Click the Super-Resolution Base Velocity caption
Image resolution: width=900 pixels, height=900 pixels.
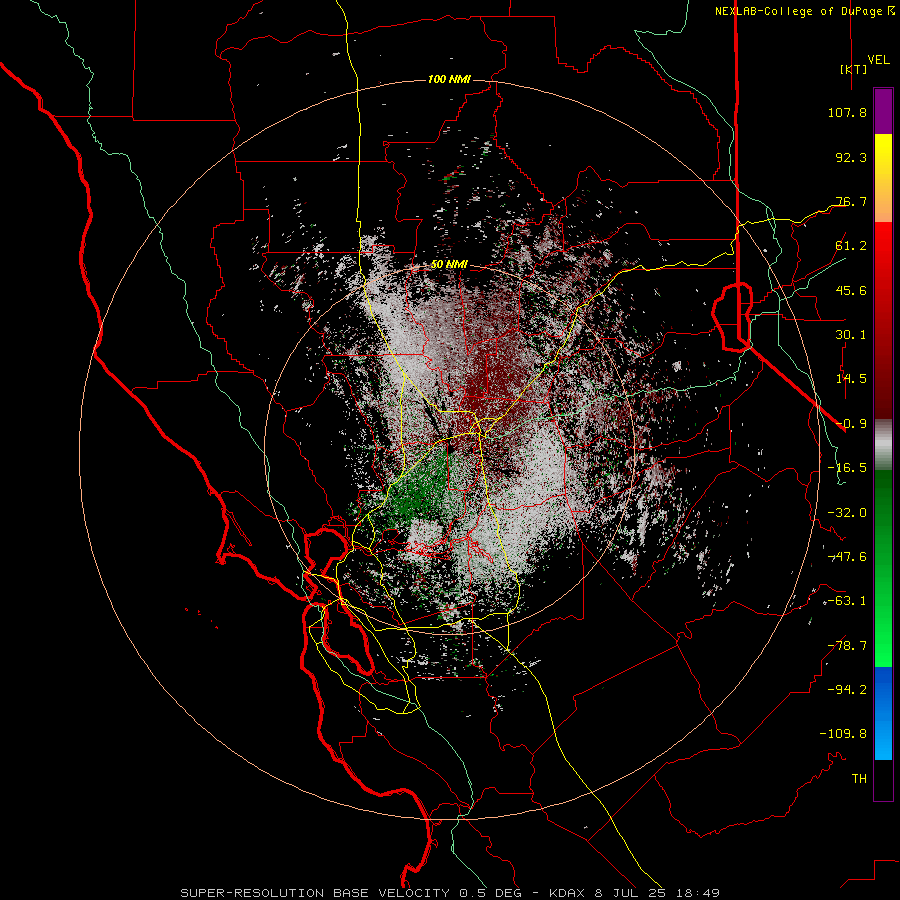click(450, 893)
